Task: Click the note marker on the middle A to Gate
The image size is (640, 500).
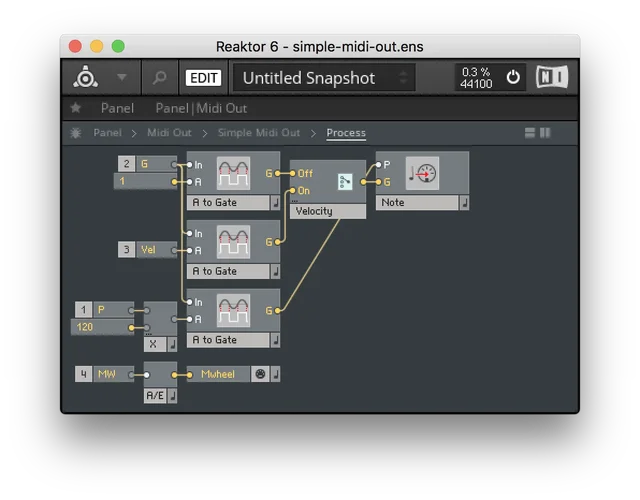Action: (x=276, y=271)
